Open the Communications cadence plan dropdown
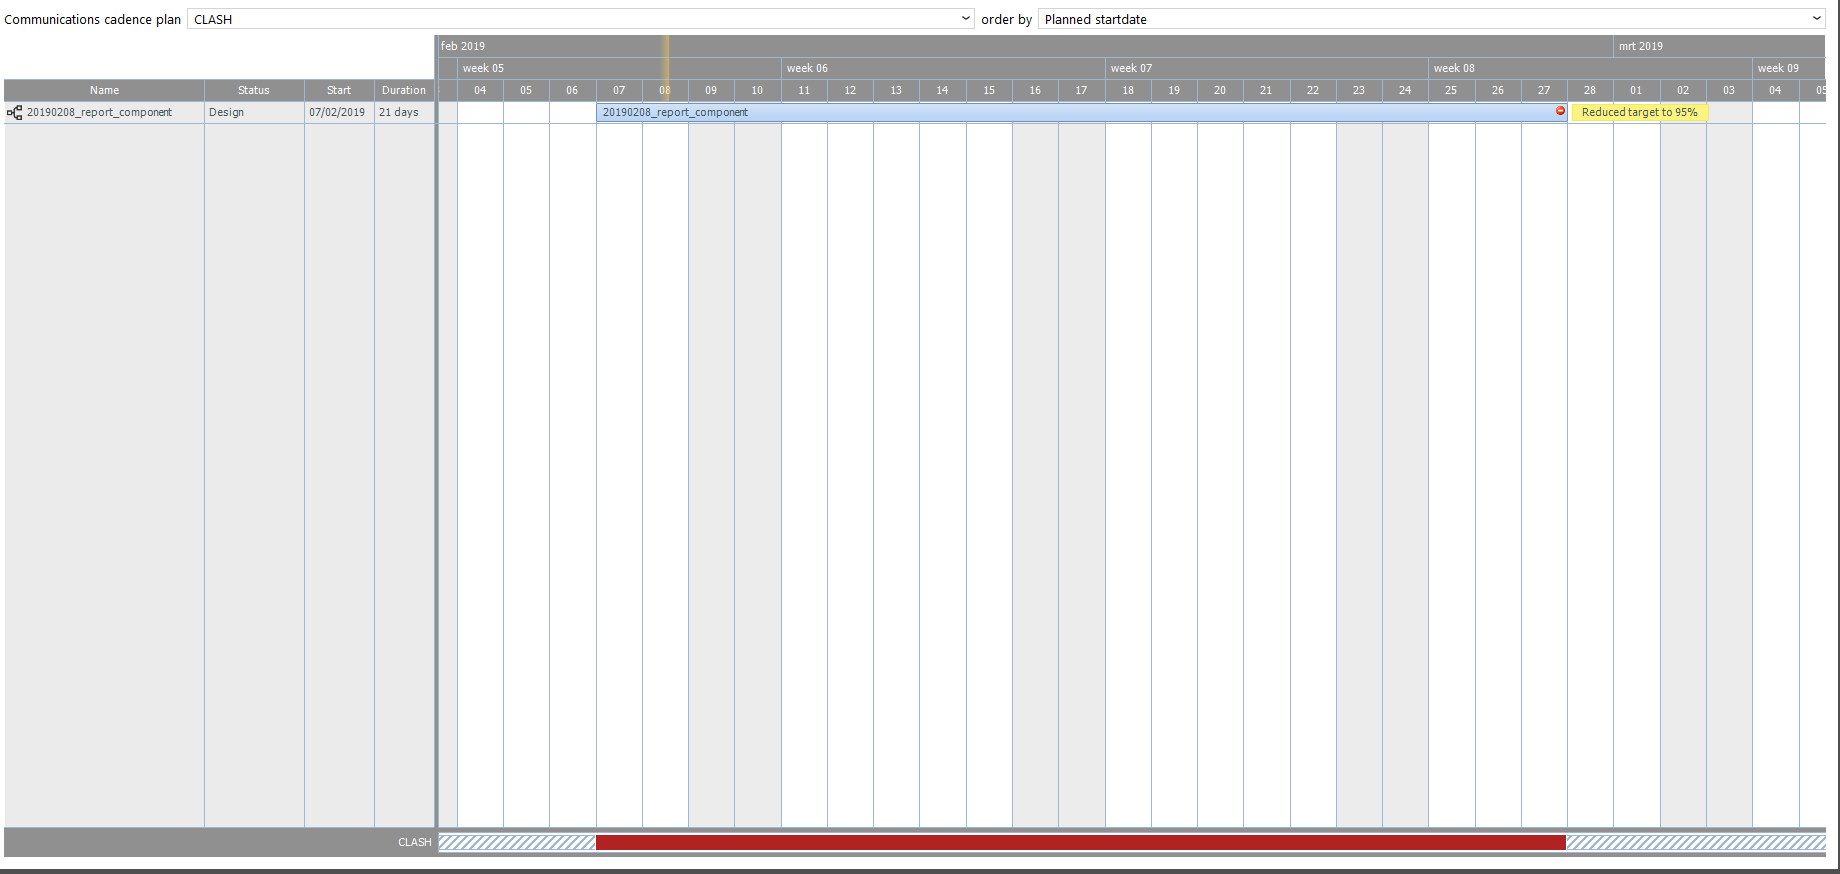Viewport: 1840px width, 874px height. pyautogui.click(x=580, y=19)
